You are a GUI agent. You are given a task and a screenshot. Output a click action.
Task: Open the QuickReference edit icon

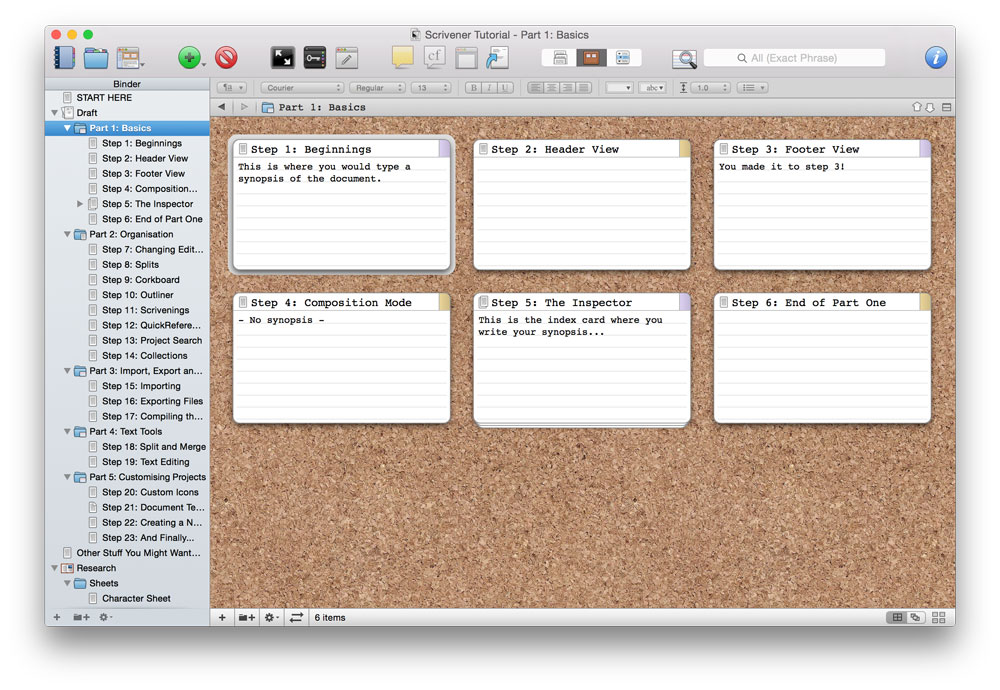coord(346,57)
